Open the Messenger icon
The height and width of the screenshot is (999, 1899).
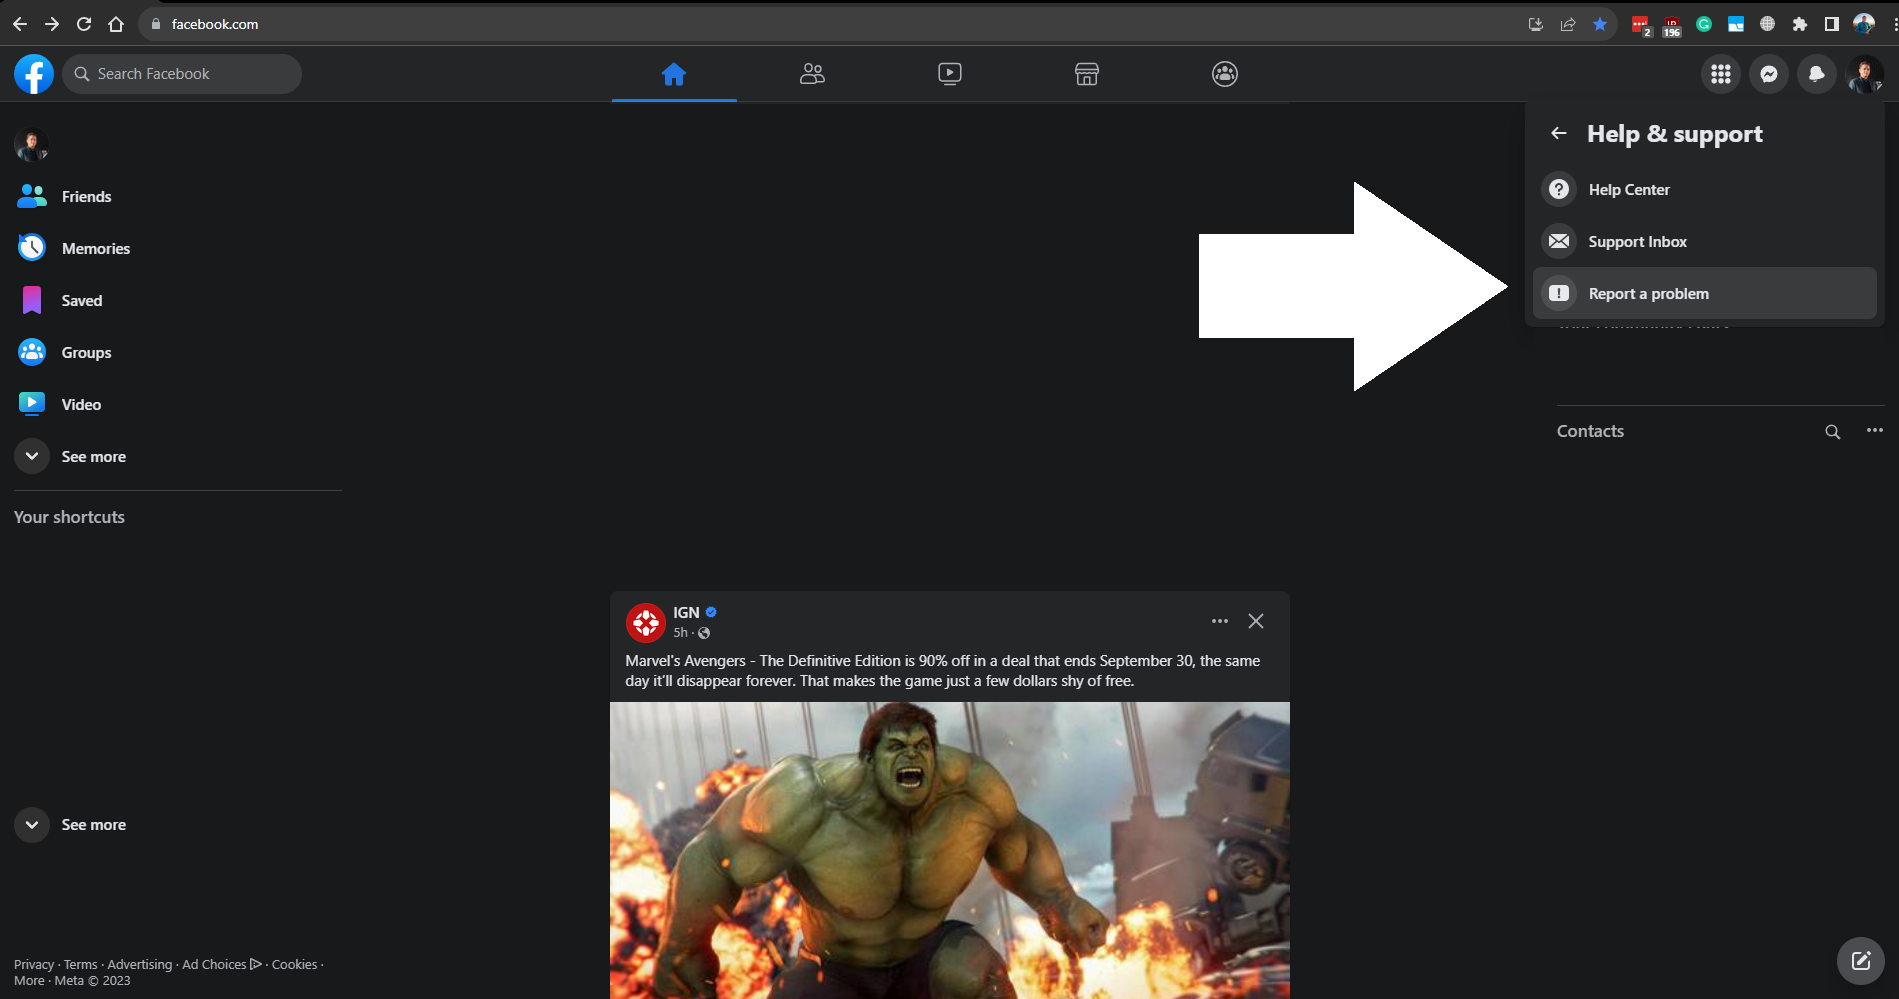pyautogui.click(x=1769, y=74)
